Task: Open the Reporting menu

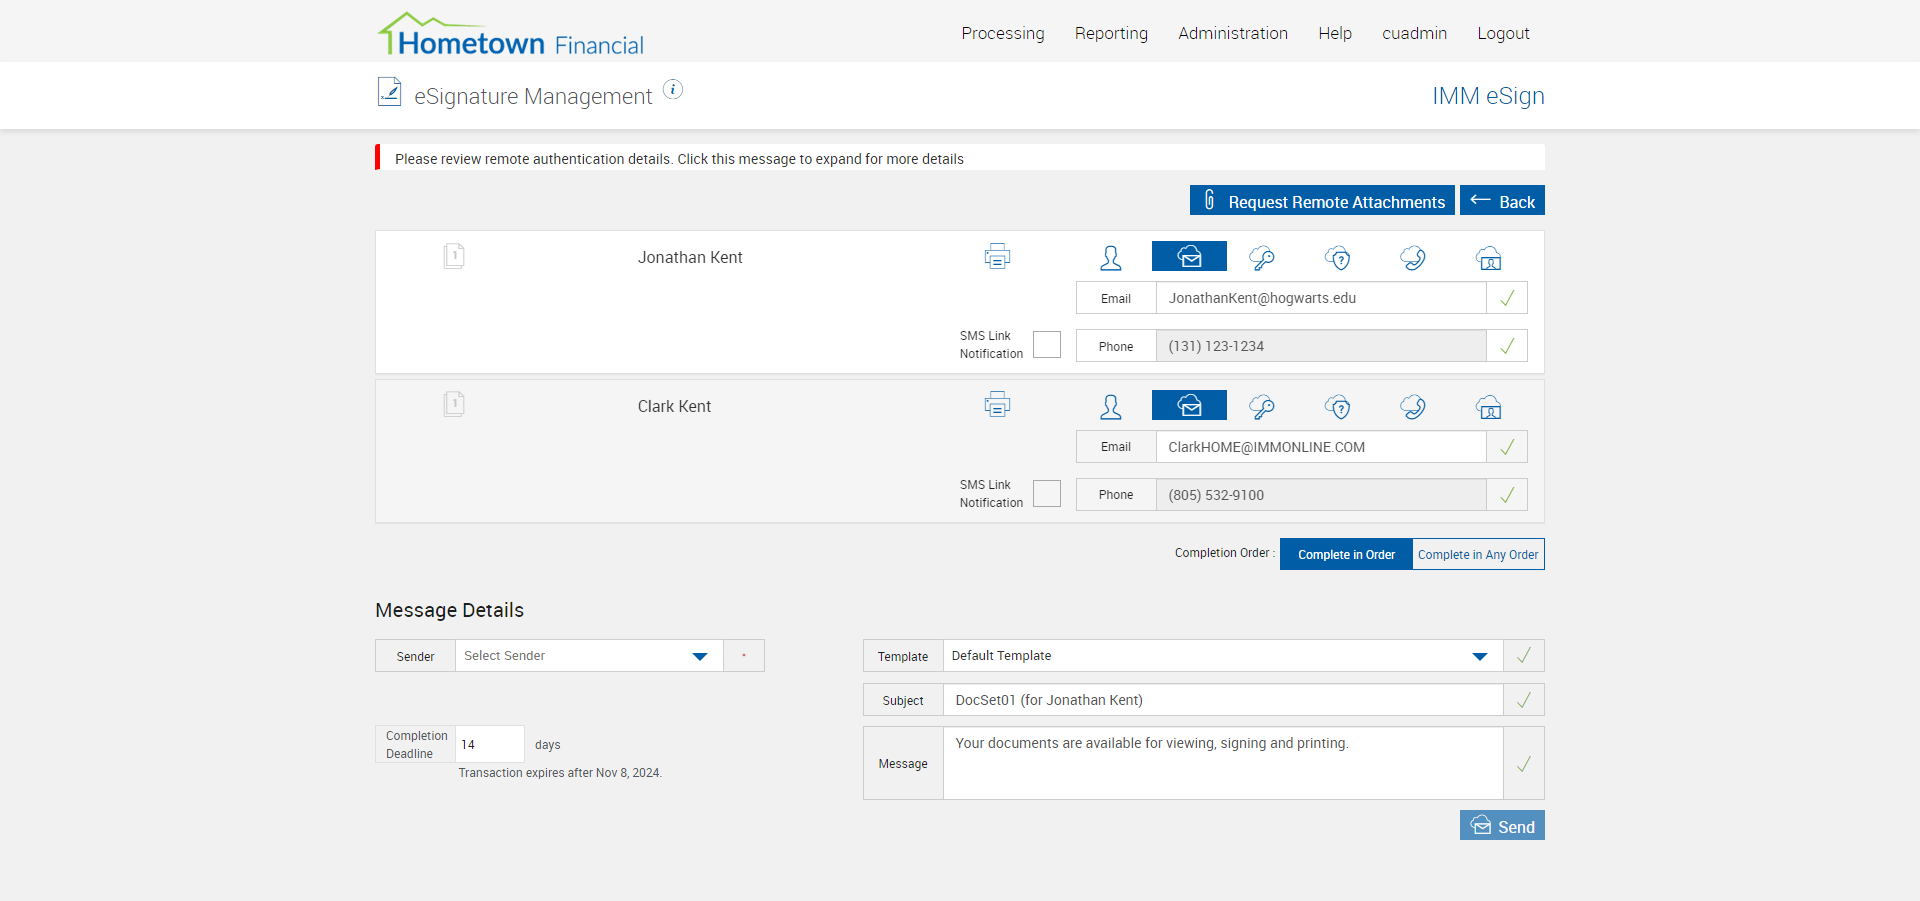Action: tap(1111, 33)
